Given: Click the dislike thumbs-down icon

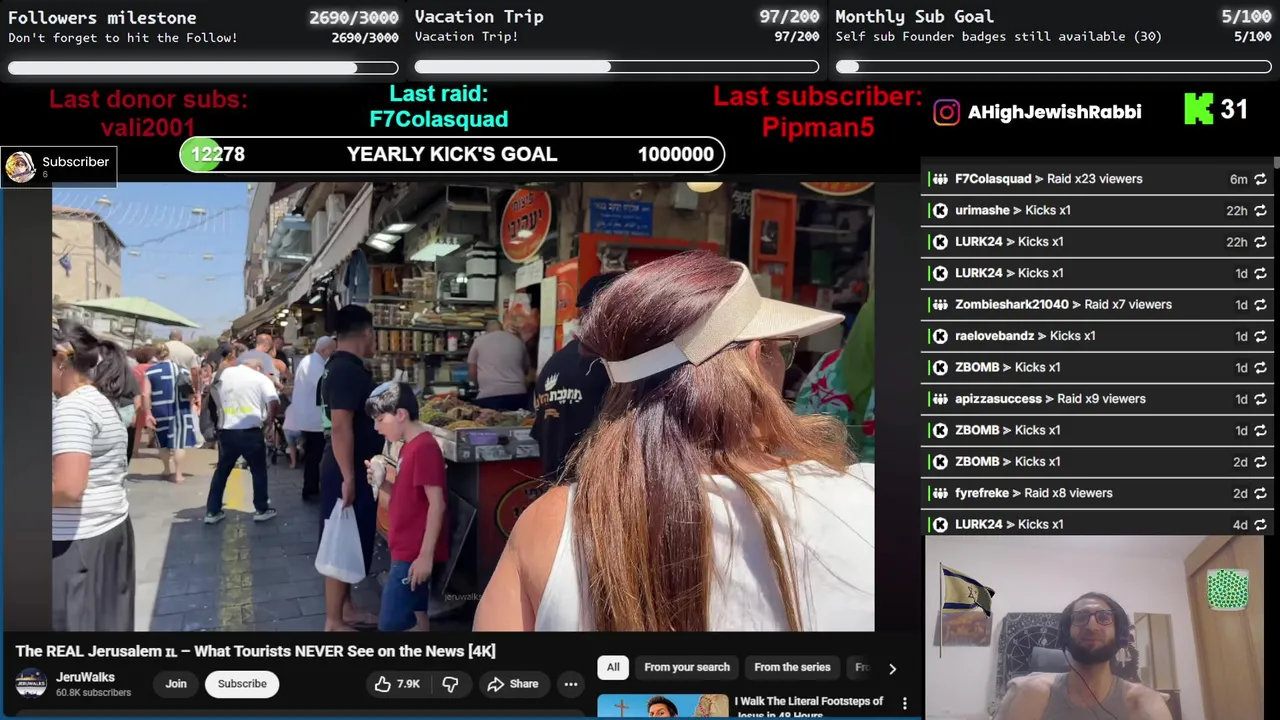Looking at the screenshot, I should tap(450, 684).
